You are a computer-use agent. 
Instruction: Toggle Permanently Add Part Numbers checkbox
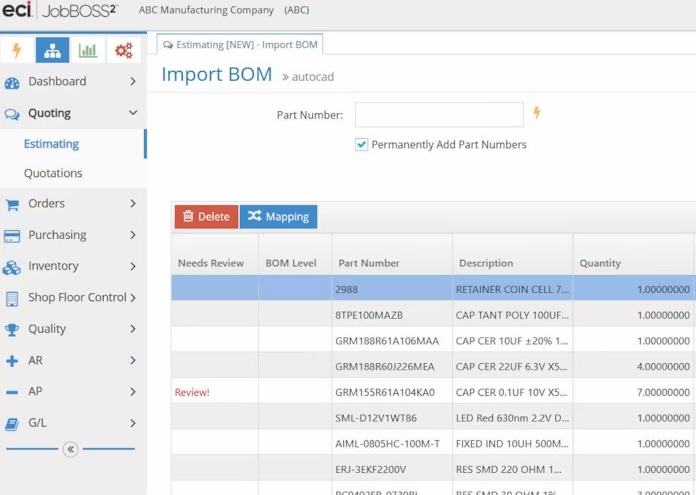pos(361,144)
